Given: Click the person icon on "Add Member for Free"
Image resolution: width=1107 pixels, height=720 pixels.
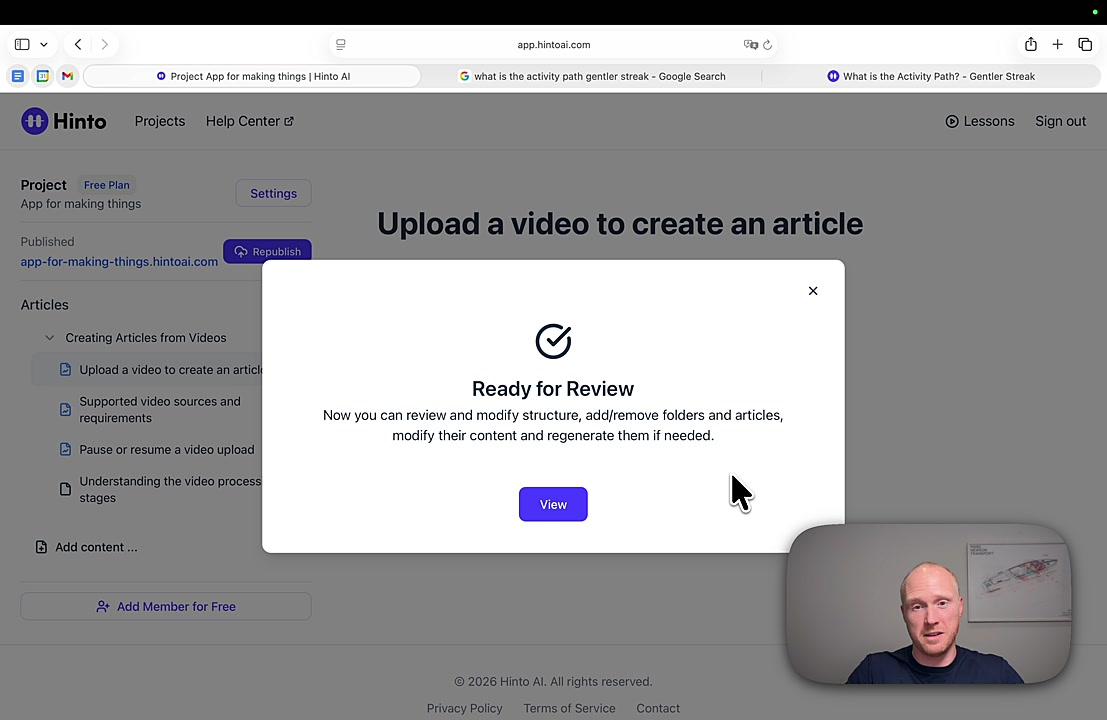Looking at the screenshot, I should point(103,606).
